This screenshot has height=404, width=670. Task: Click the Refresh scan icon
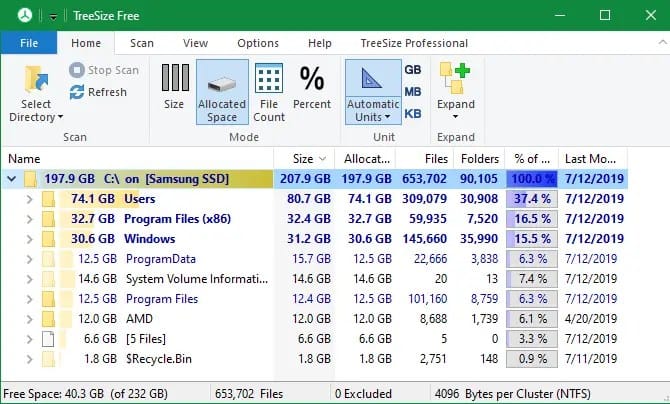click(x=78, y=92)
